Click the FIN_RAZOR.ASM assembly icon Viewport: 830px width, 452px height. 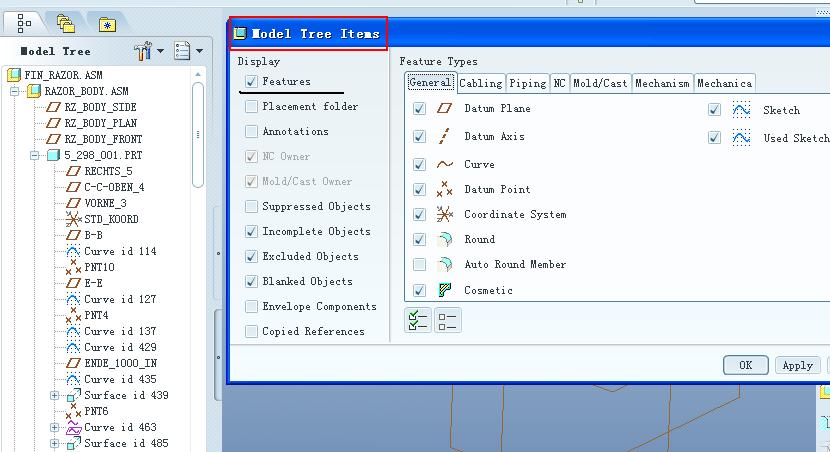pos(14,75)
